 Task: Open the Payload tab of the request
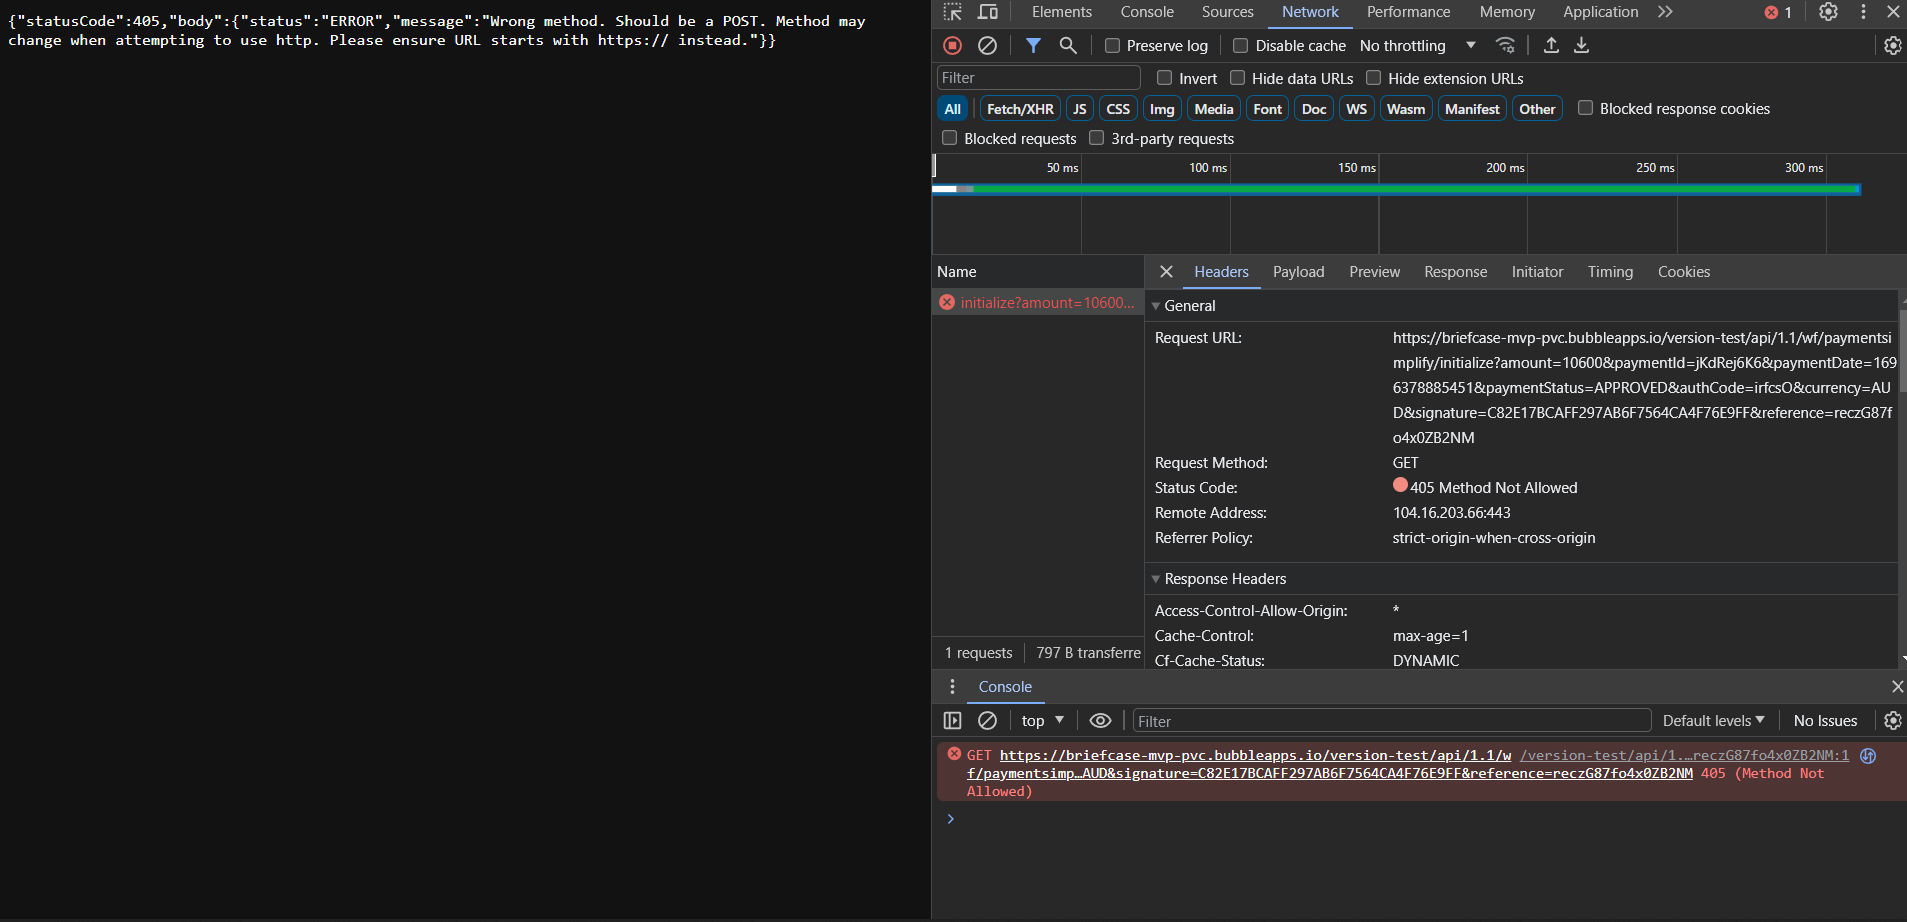[1298, 272]
